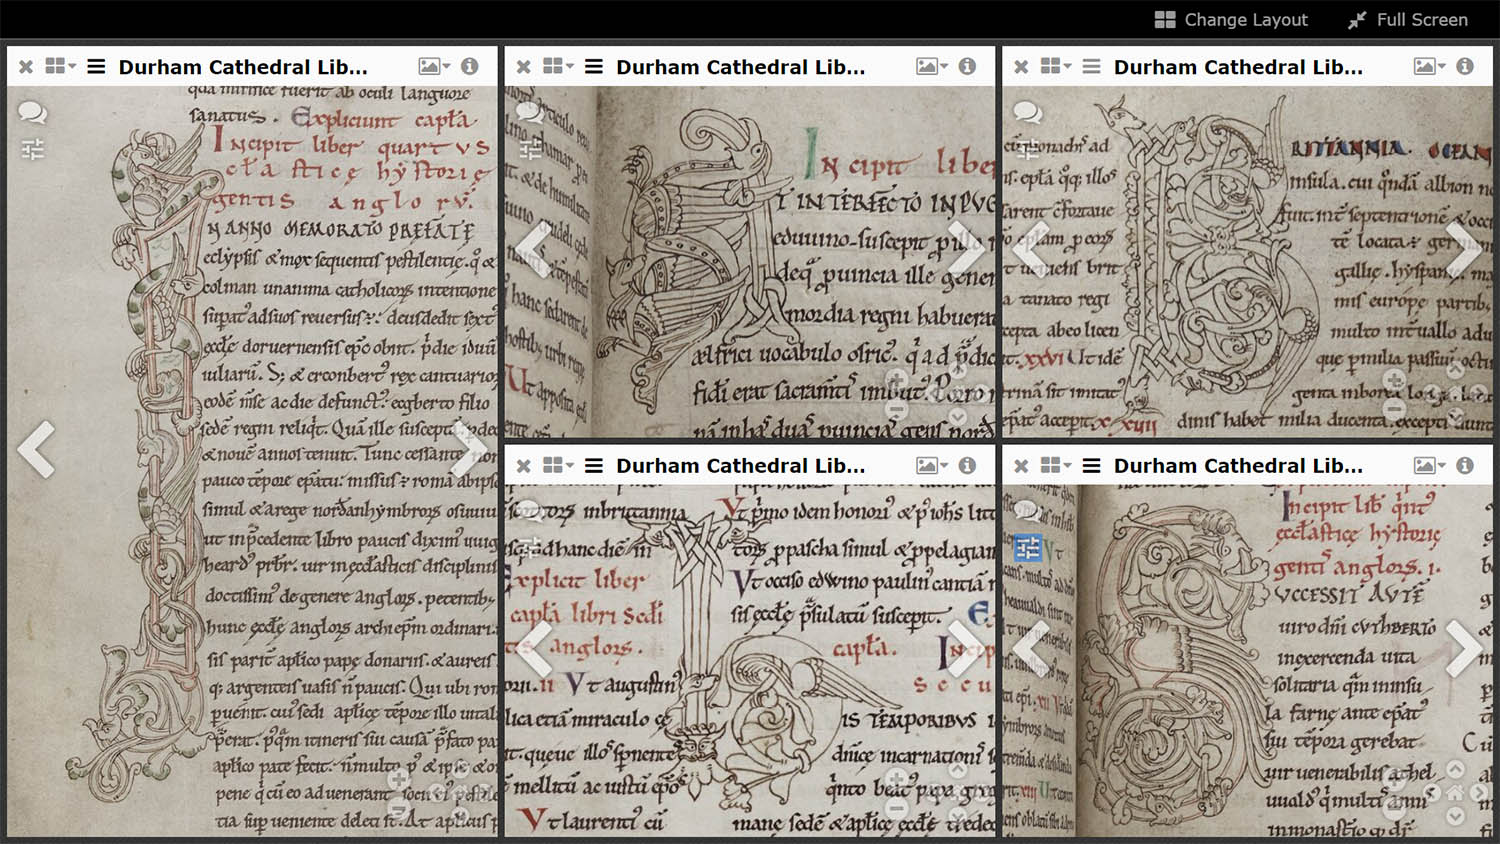This screenshot has height=844, width=1500.
Task: Zoom out on bottom-middle window image
Action: tap(897, 810)
